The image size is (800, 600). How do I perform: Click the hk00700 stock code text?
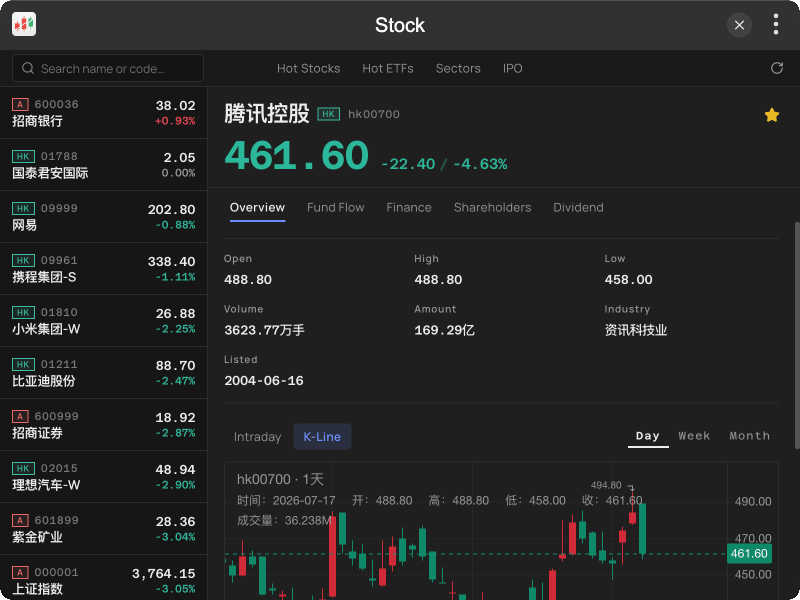[373, 114]
